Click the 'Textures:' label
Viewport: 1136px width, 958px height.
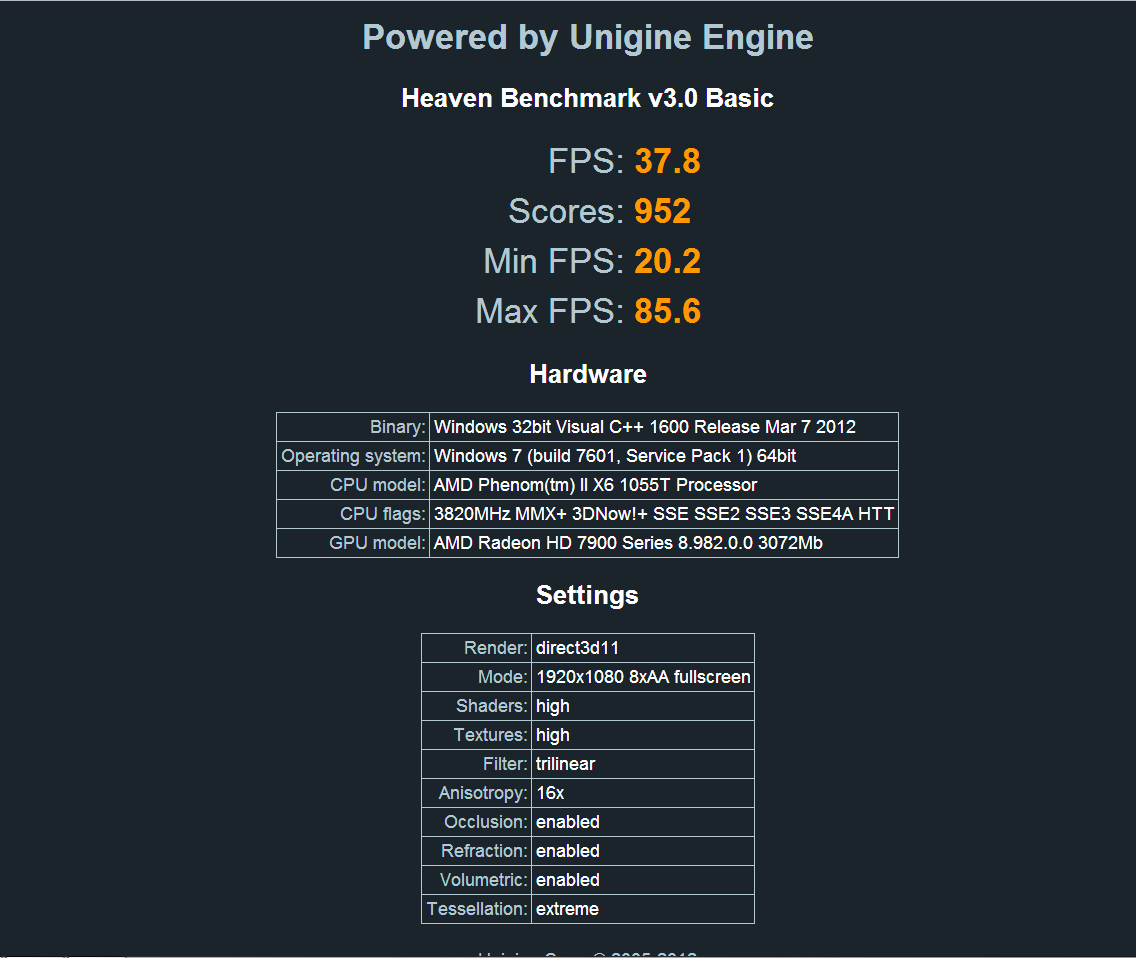pos(490,735)
